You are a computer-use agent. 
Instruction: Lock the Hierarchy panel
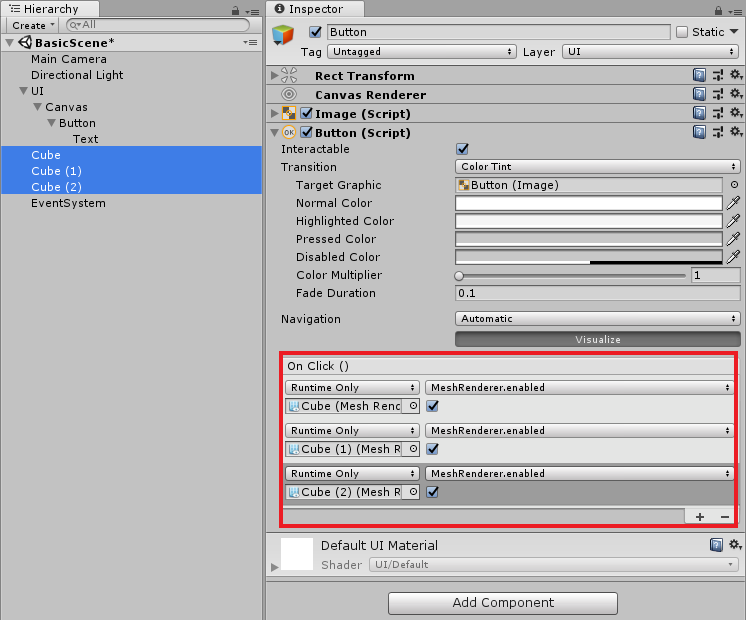tap(235, 10)
